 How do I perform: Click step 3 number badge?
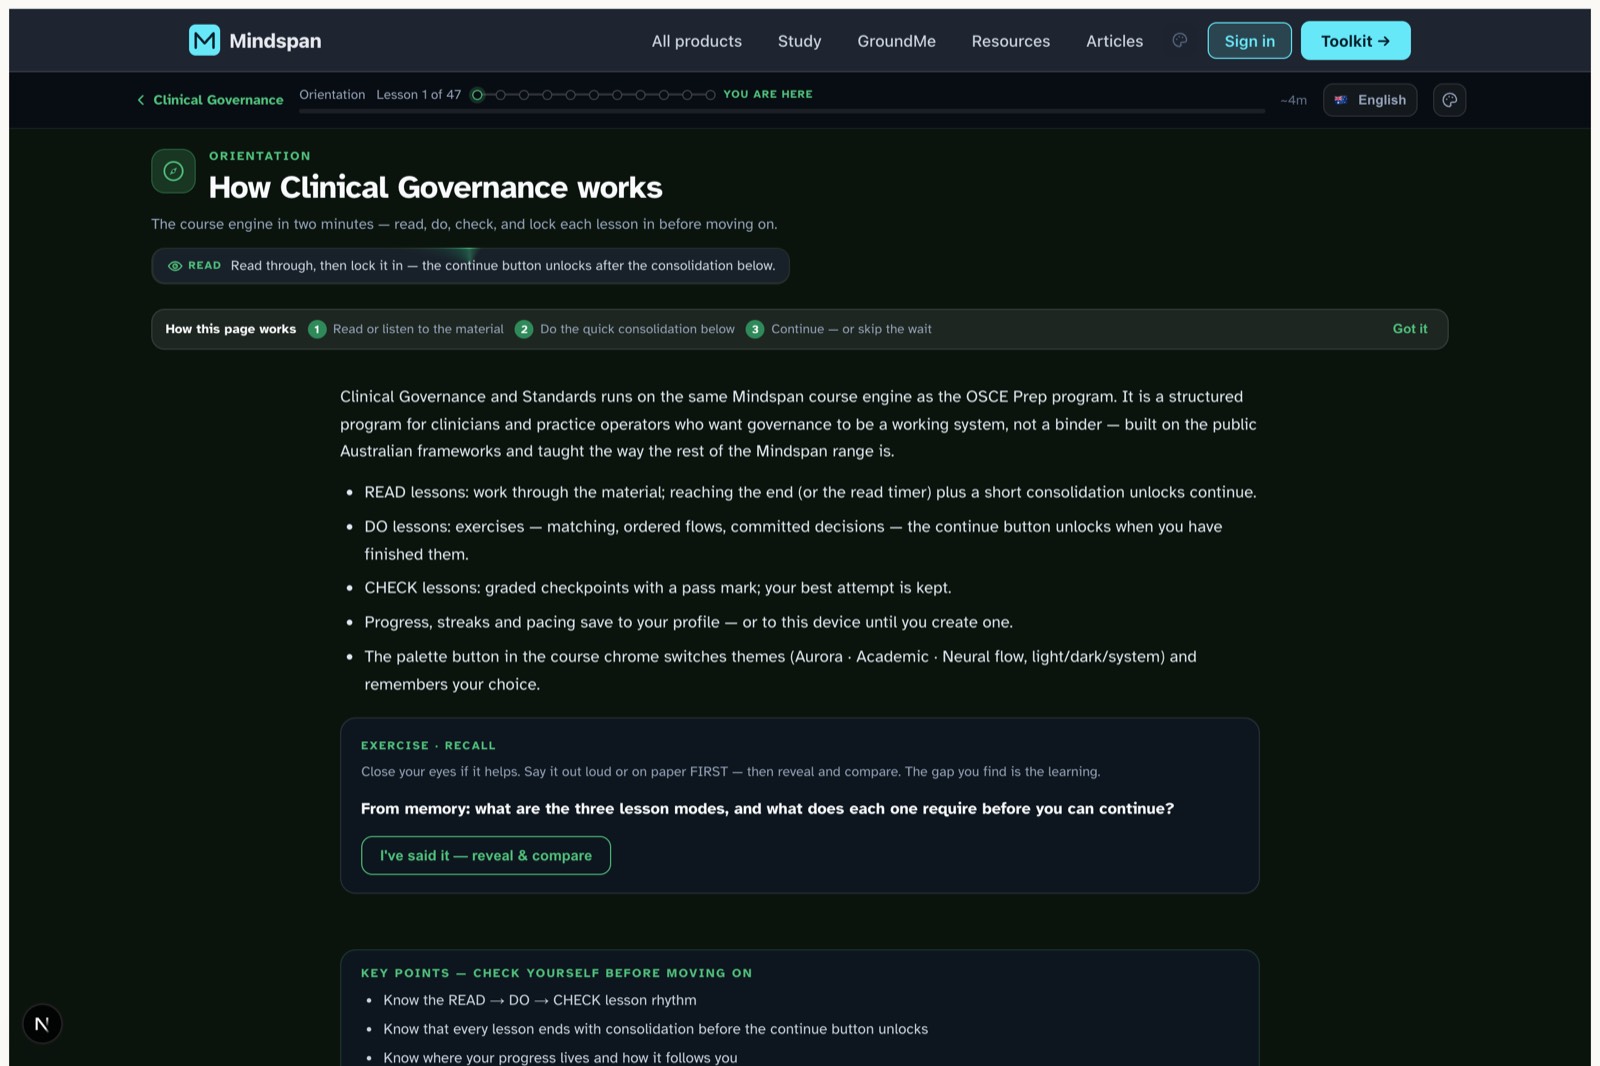(x=755, y=329)
